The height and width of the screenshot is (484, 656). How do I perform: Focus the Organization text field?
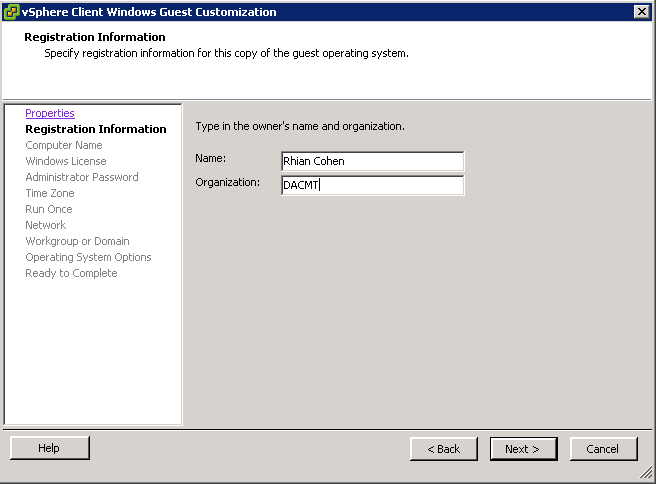pos(372,185)
